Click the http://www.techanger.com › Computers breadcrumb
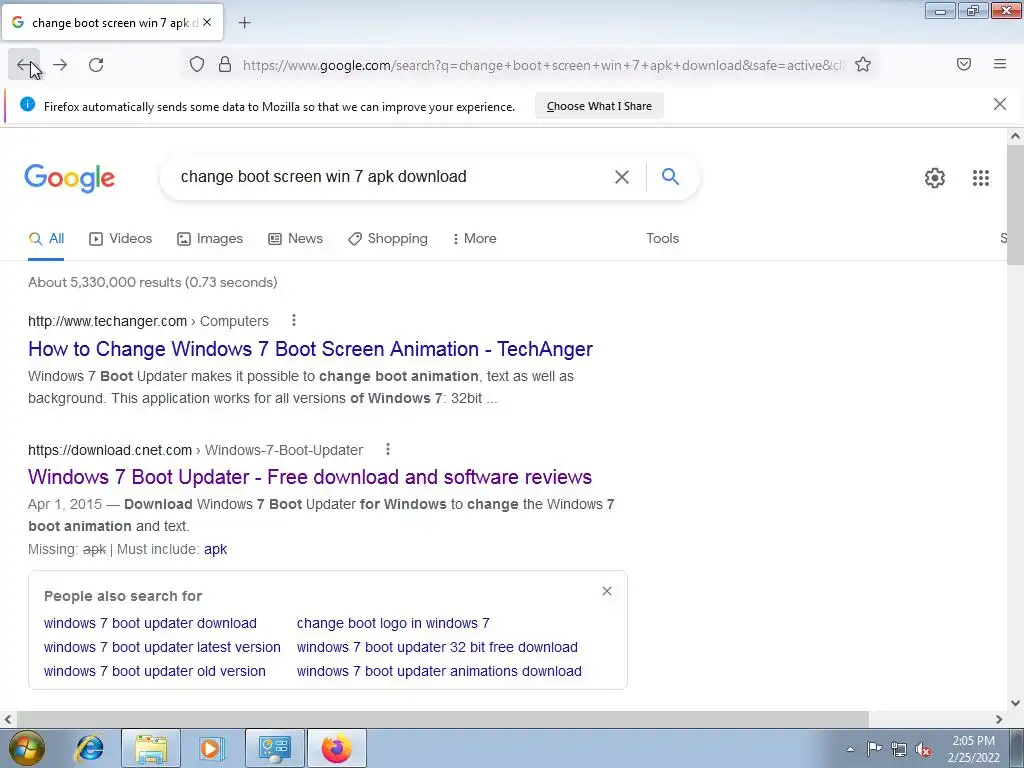Screen dimensions: 1024x768 148,321
